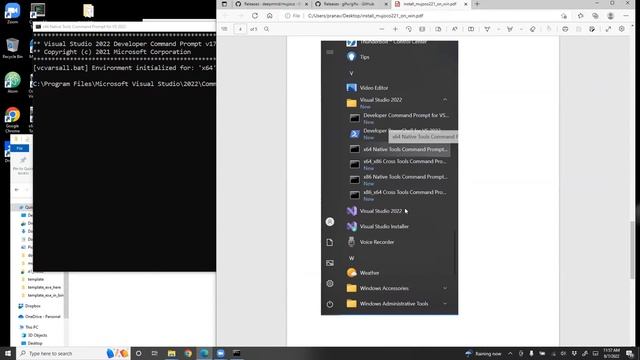Click Pin to Quick access in Explorer
This screenshot has width=640, height=360.
(22, 165)
